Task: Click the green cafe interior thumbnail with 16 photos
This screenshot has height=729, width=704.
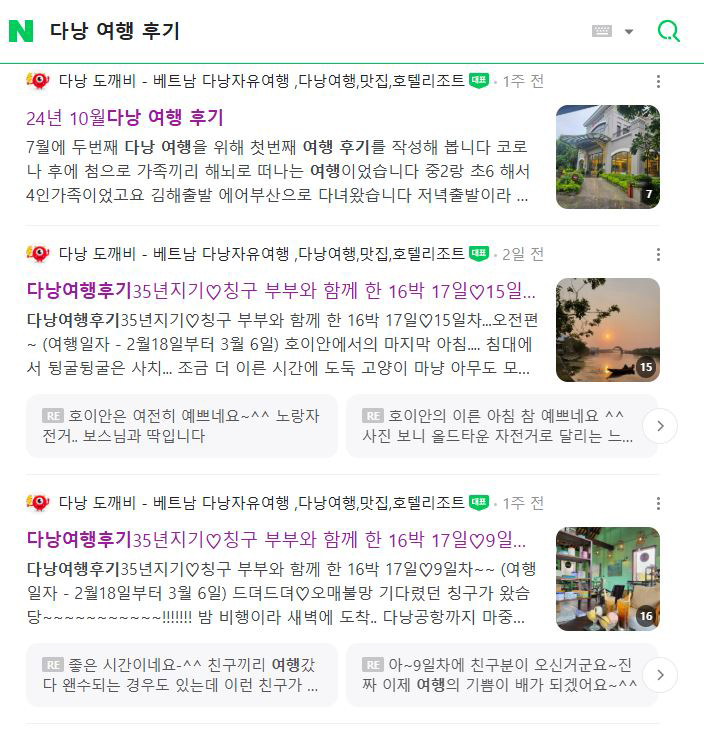Action: point(608,579)
